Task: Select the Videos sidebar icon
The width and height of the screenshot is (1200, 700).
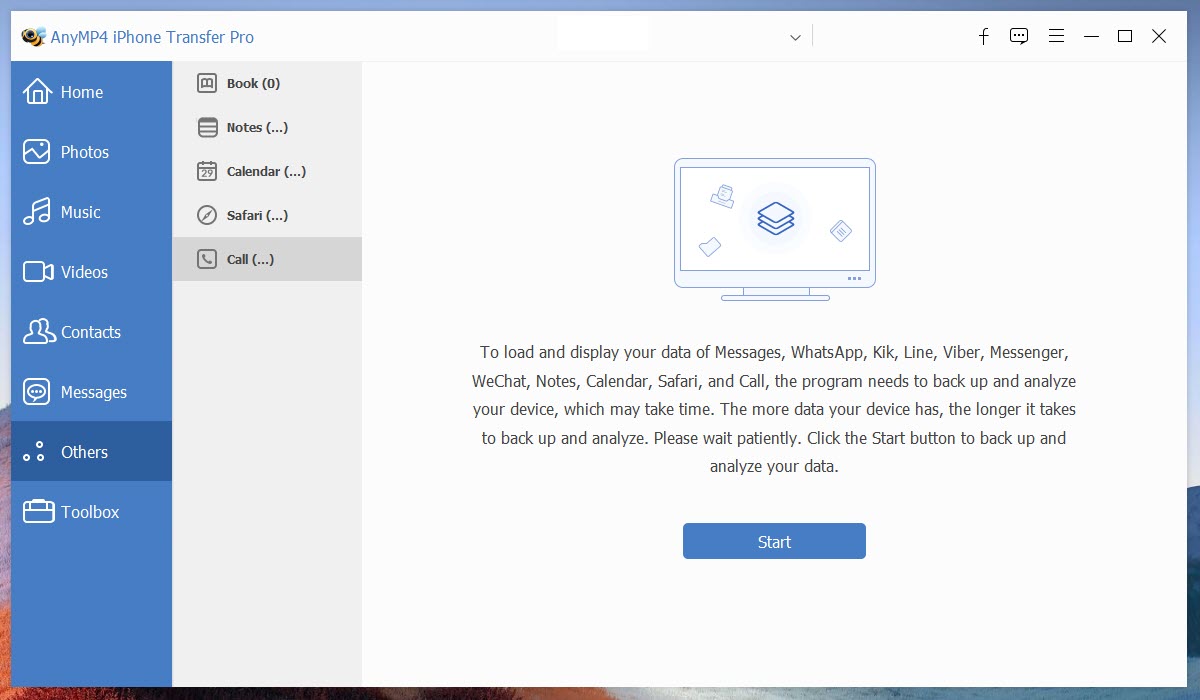Action: pos(35,272)
